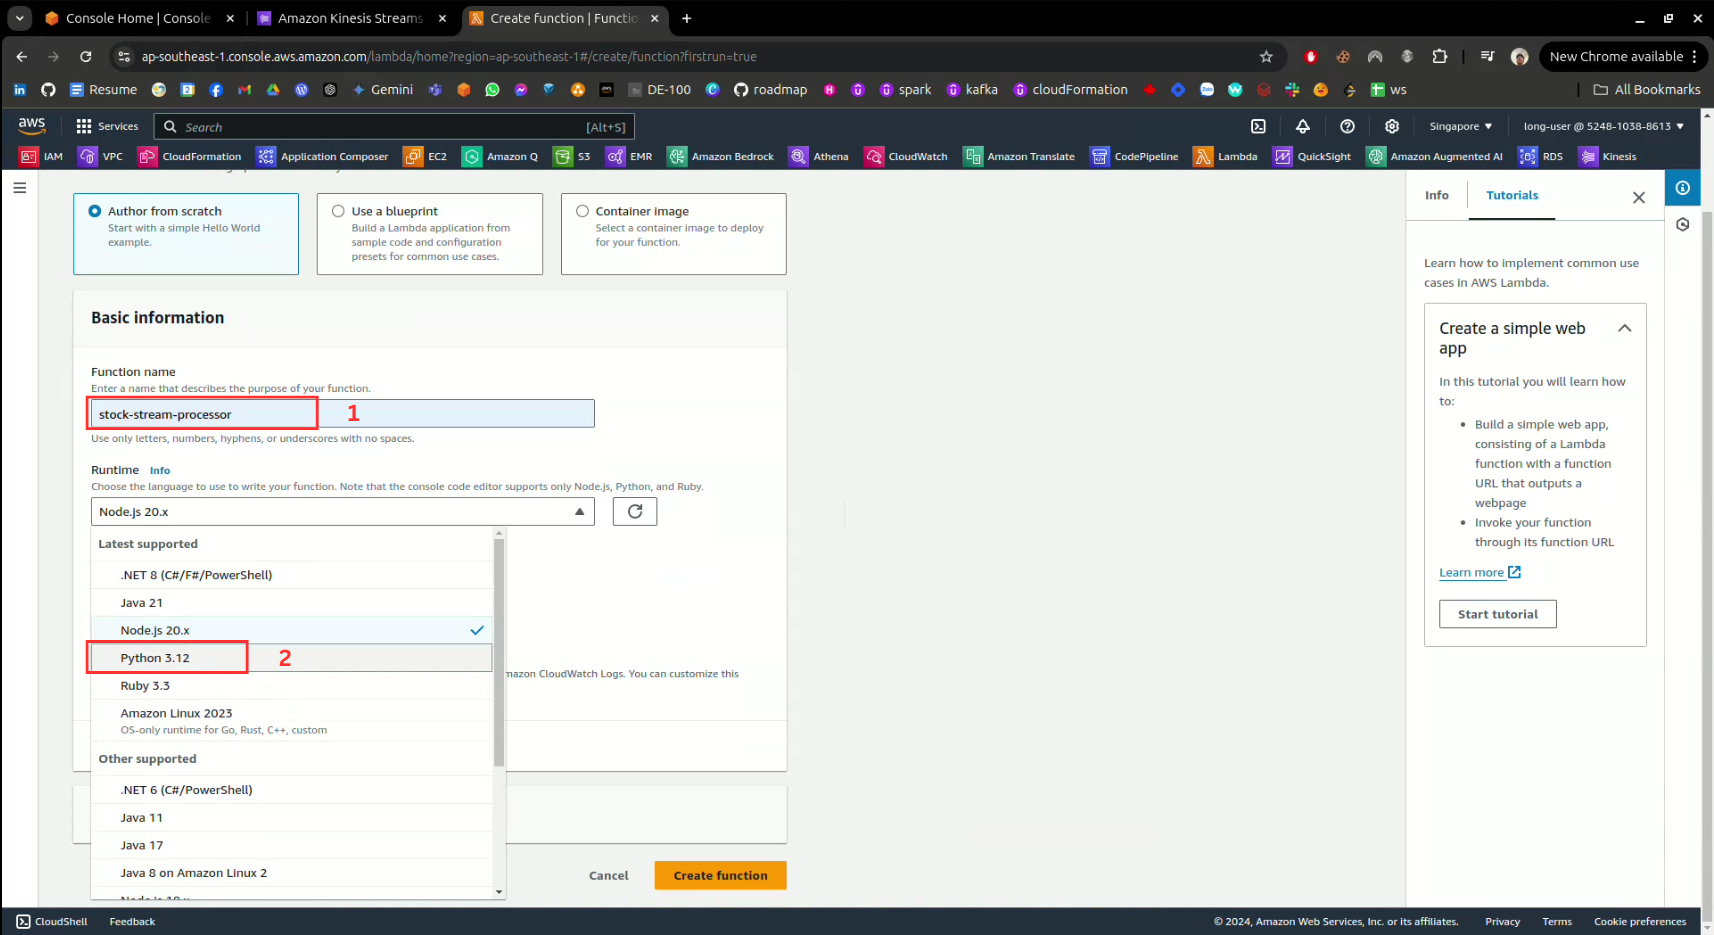Choose the Container image option
Screen dimensions: 1714x935
point(582,211)
